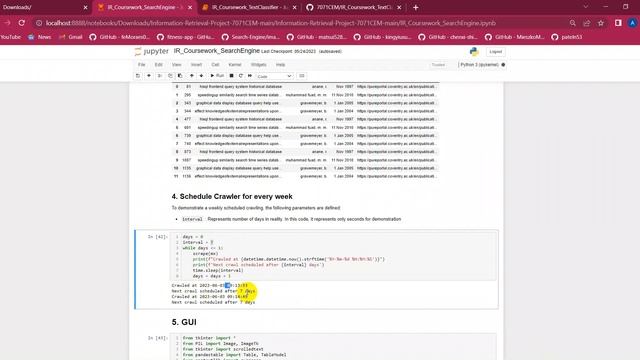The width and height of the screenshot is (640, 360).
Task: Click the zoom magnifier icon in address bar
Action: [573, 23]
